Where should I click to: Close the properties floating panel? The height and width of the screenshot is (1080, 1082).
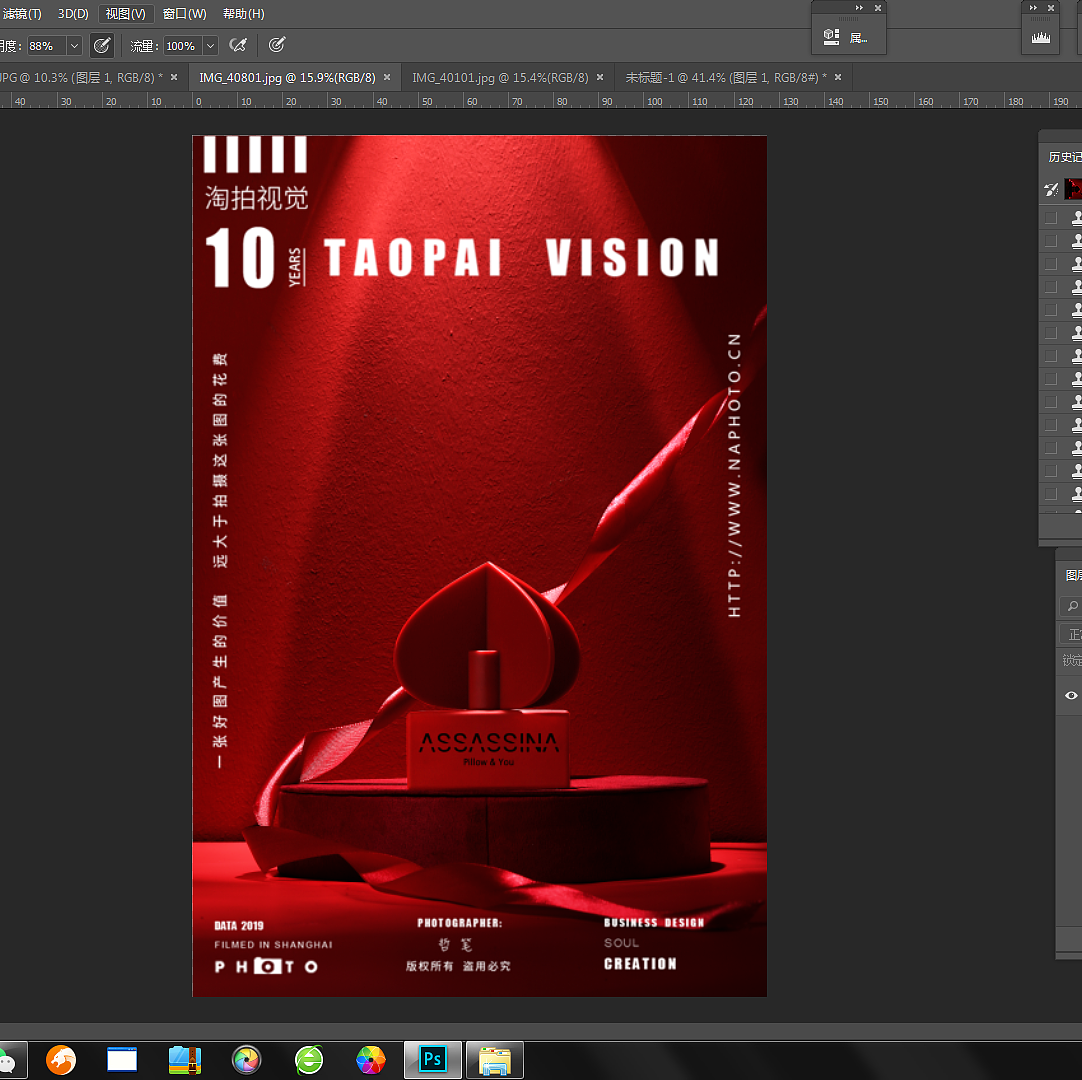[x=878, y=8]
